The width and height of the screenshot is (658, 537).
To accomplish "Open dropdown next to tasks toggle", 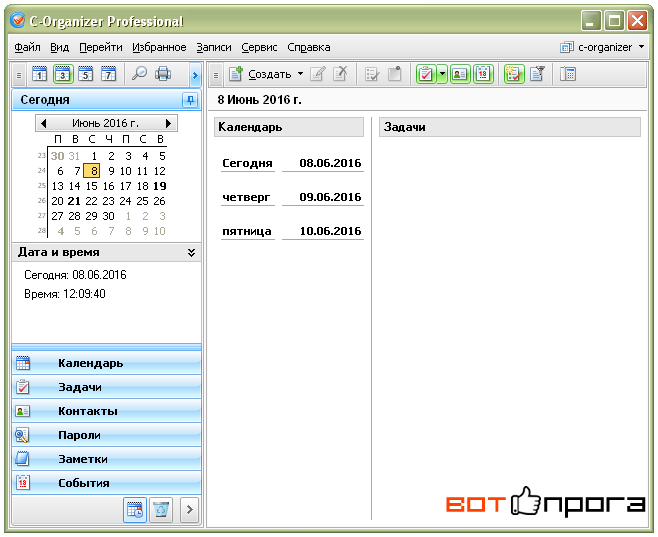I will pos(442,74).
